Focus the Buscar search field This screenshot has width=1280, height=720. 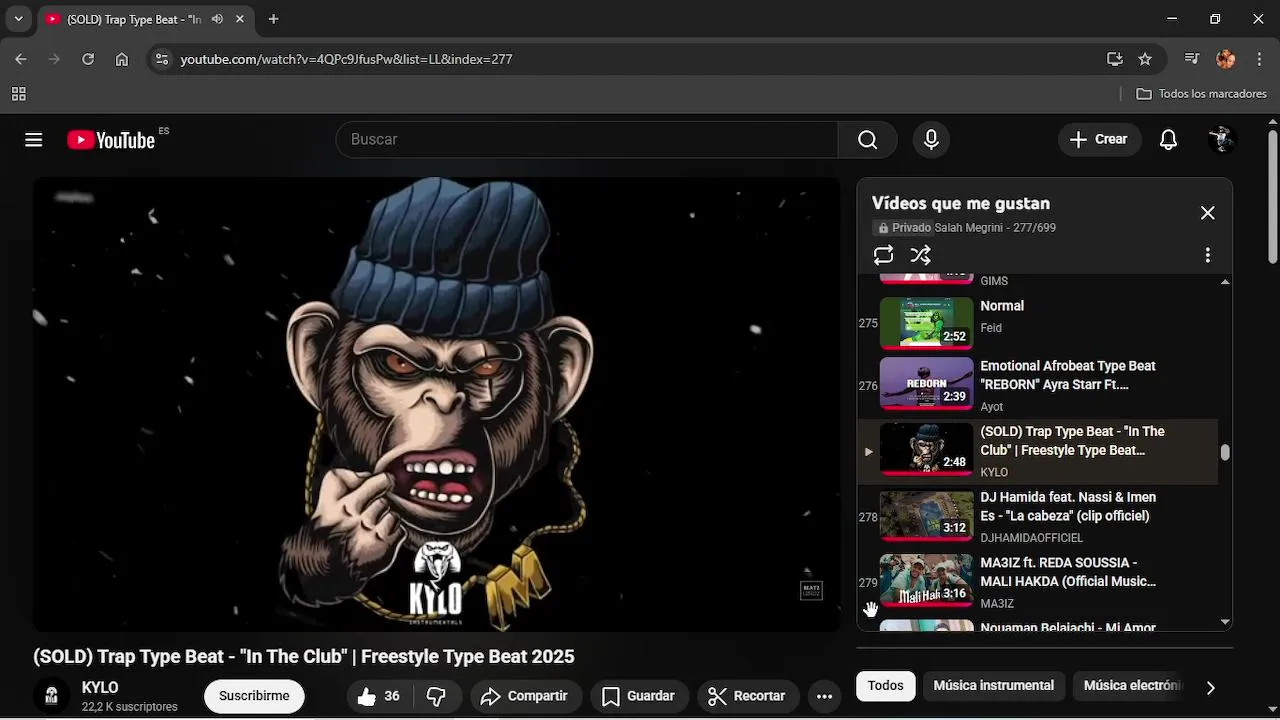587,140
